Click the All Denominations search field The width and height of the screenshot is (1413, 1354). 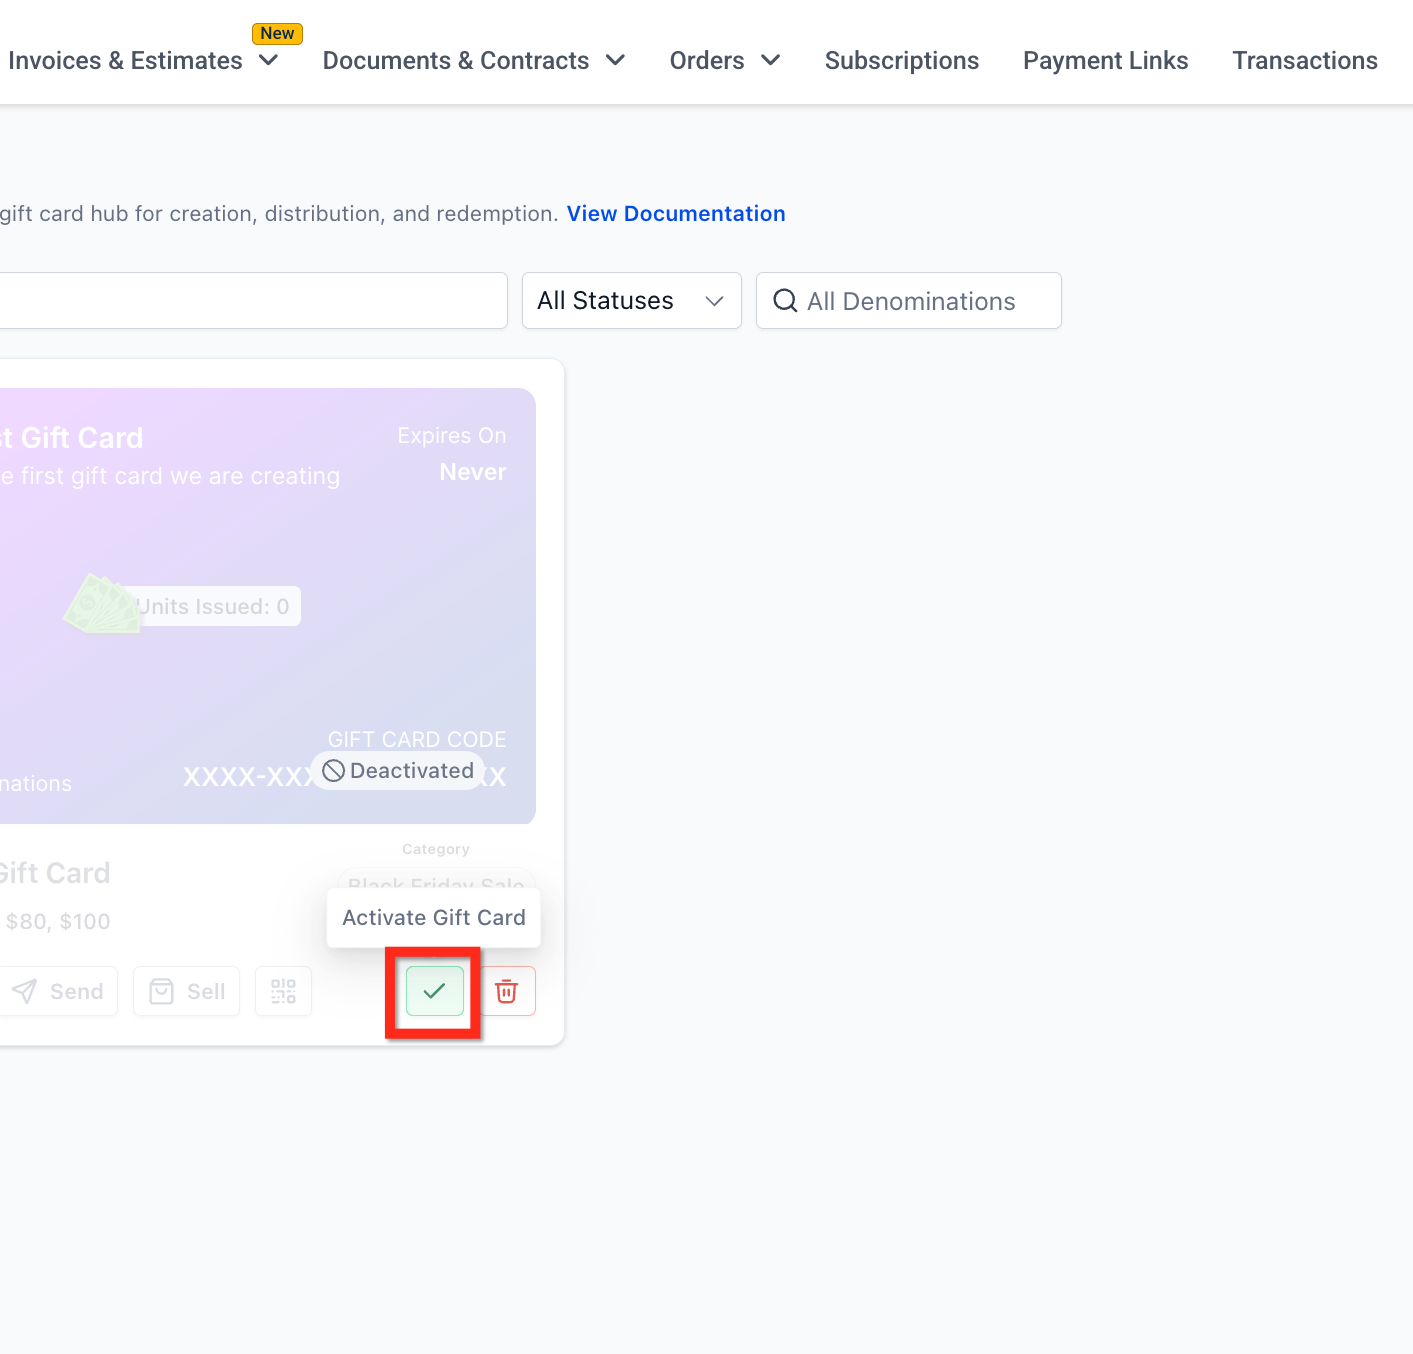coord(909,300)
